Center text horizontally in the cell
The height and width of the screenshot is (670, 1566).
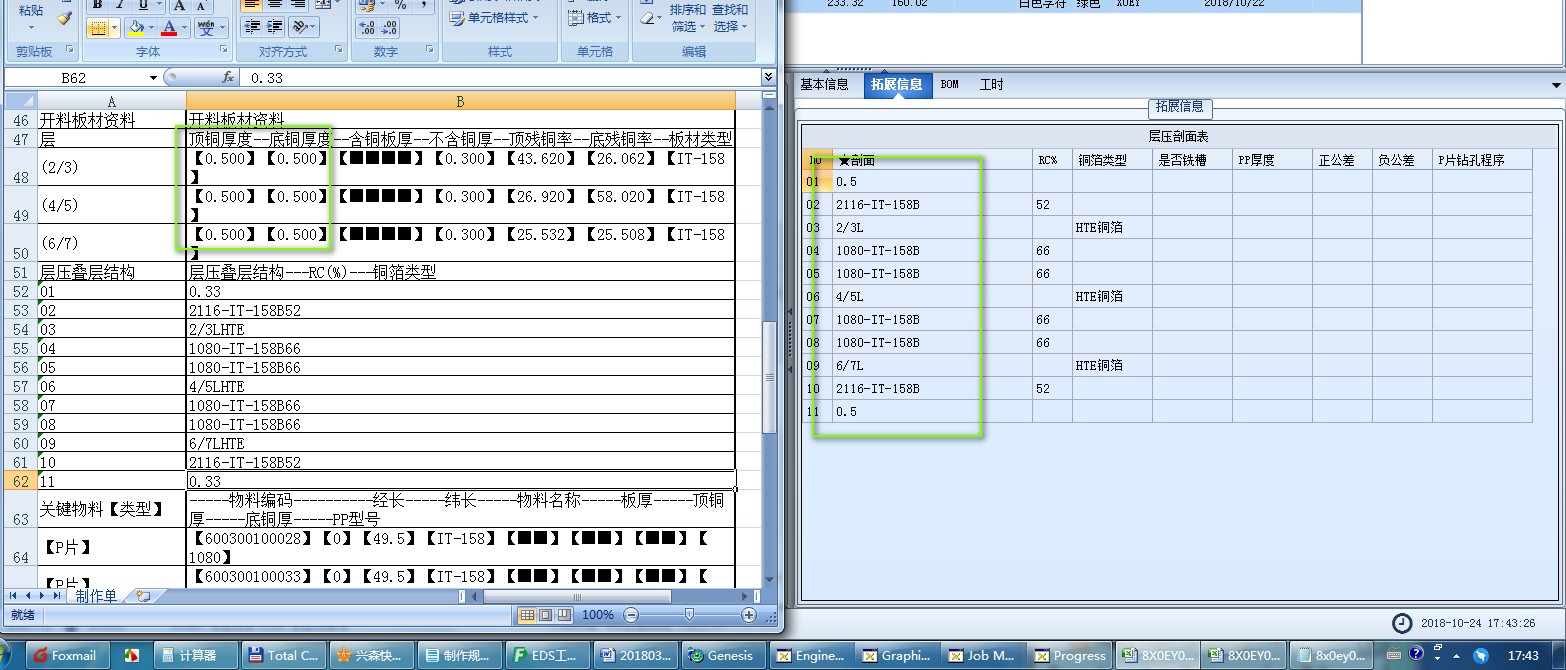click(x=274, y=5)
